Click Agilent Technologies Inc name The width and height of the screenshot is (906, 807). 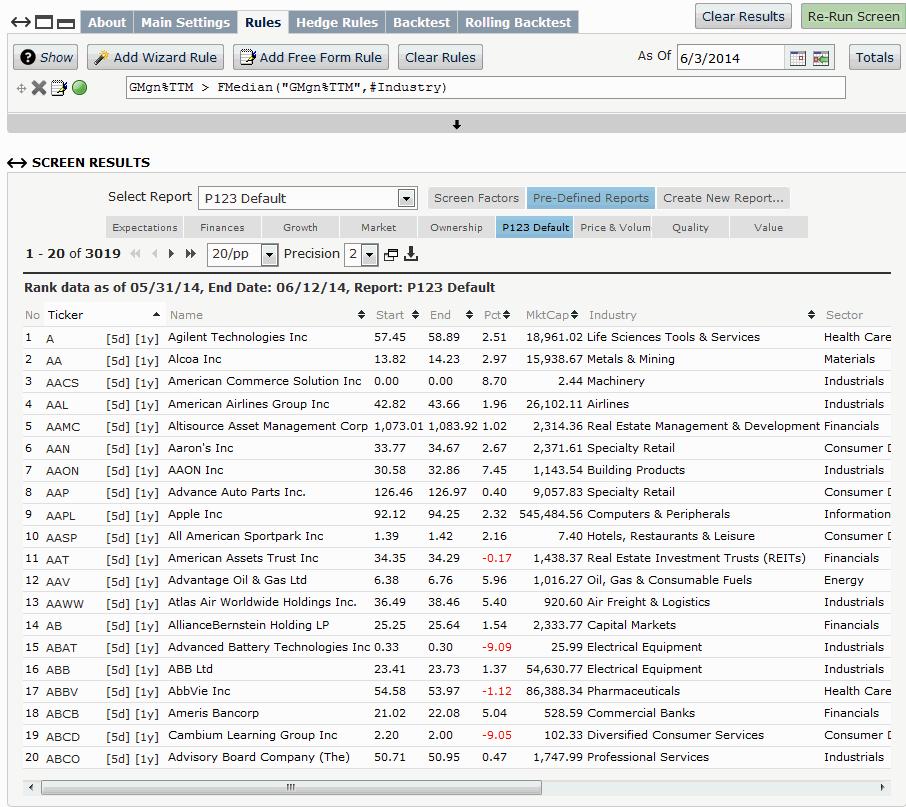(237, 337)
